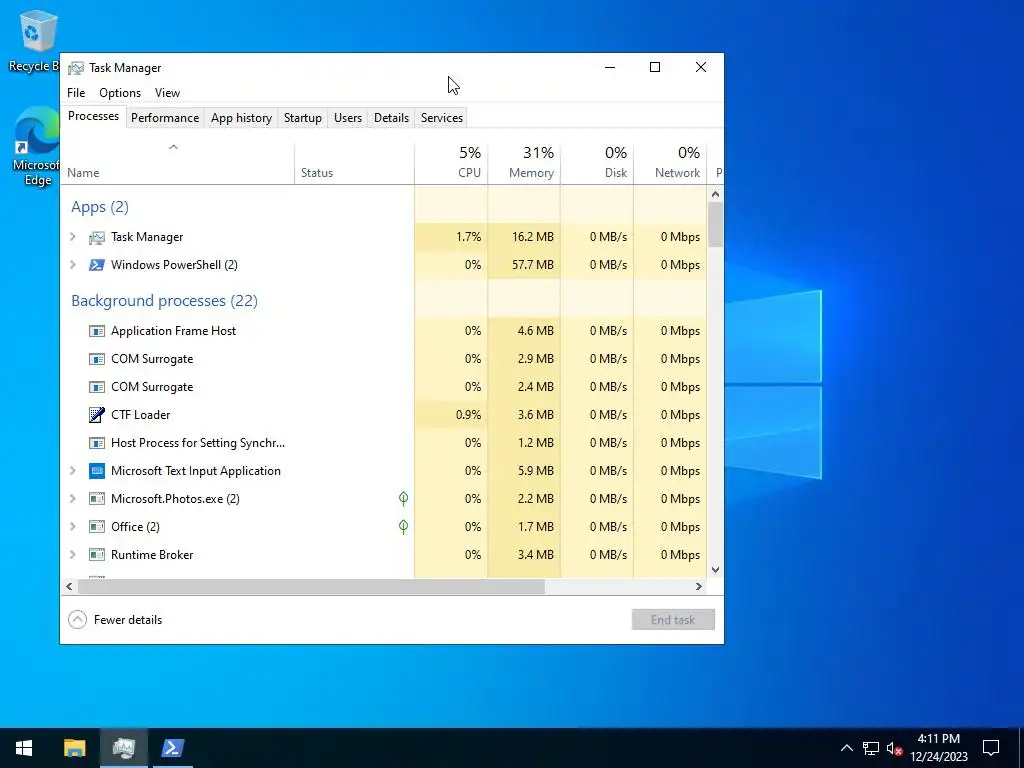Click the Task Manager title bar icon
This screenshot has height=768, width=1024.
(x=76, y=68)
